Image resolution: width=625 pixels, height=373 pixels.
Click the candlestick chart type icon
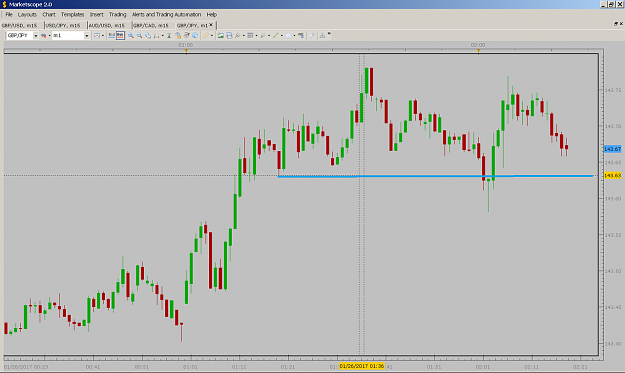coord(97,35)
